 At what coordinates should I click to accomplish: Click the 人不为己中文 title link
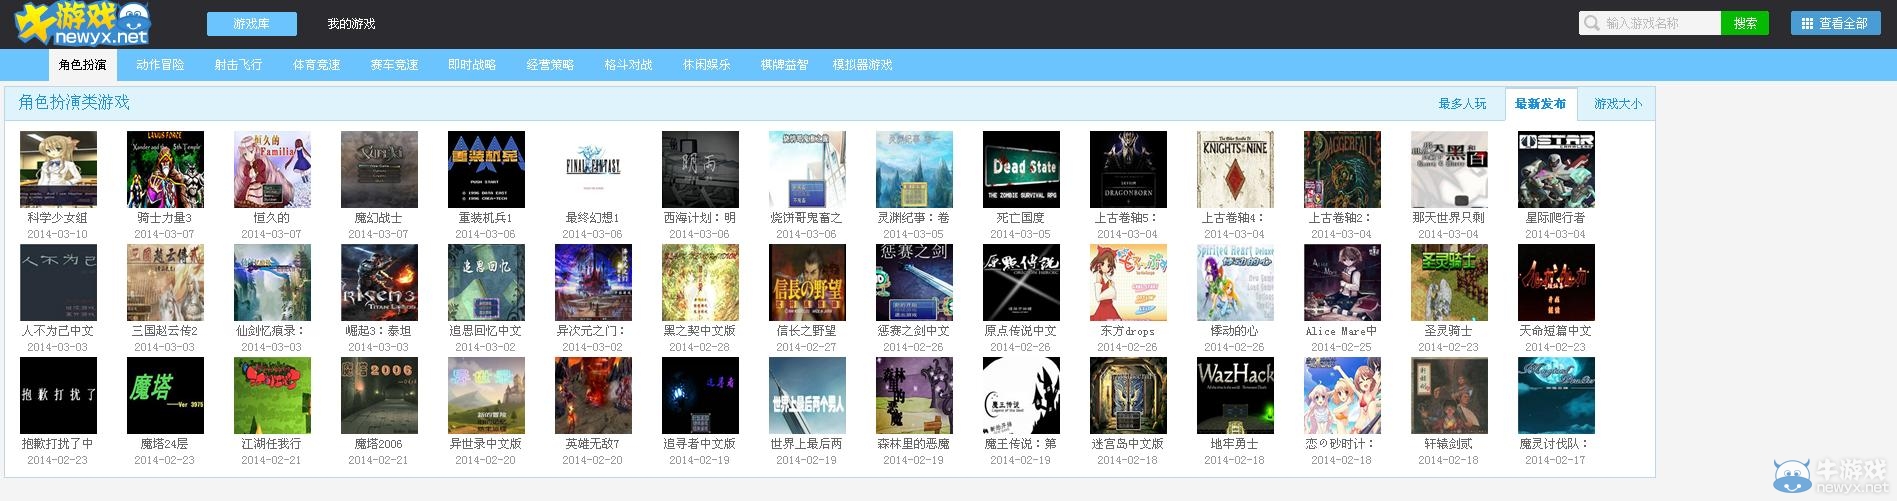click(x=58, y=330)
